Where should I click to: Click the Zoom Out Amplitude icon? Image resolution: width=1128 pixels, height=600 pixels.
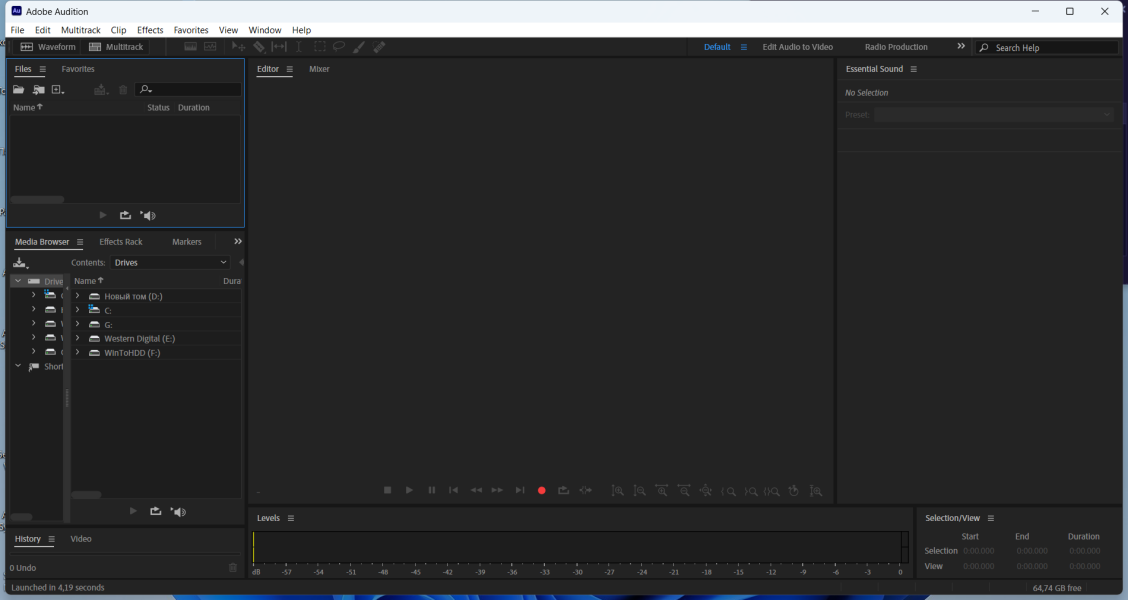640,491
